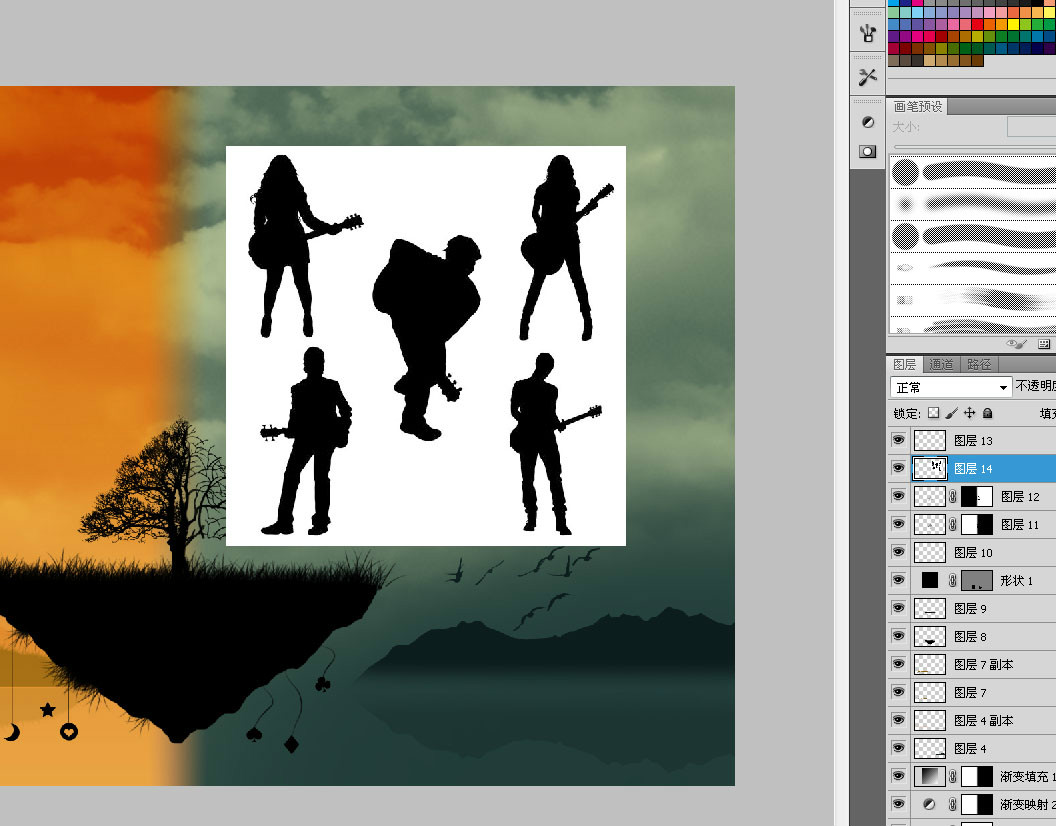This screenshot has height=826, width=1056.
Task: Hide layer 图层 13
Action: tap(898, 440)
